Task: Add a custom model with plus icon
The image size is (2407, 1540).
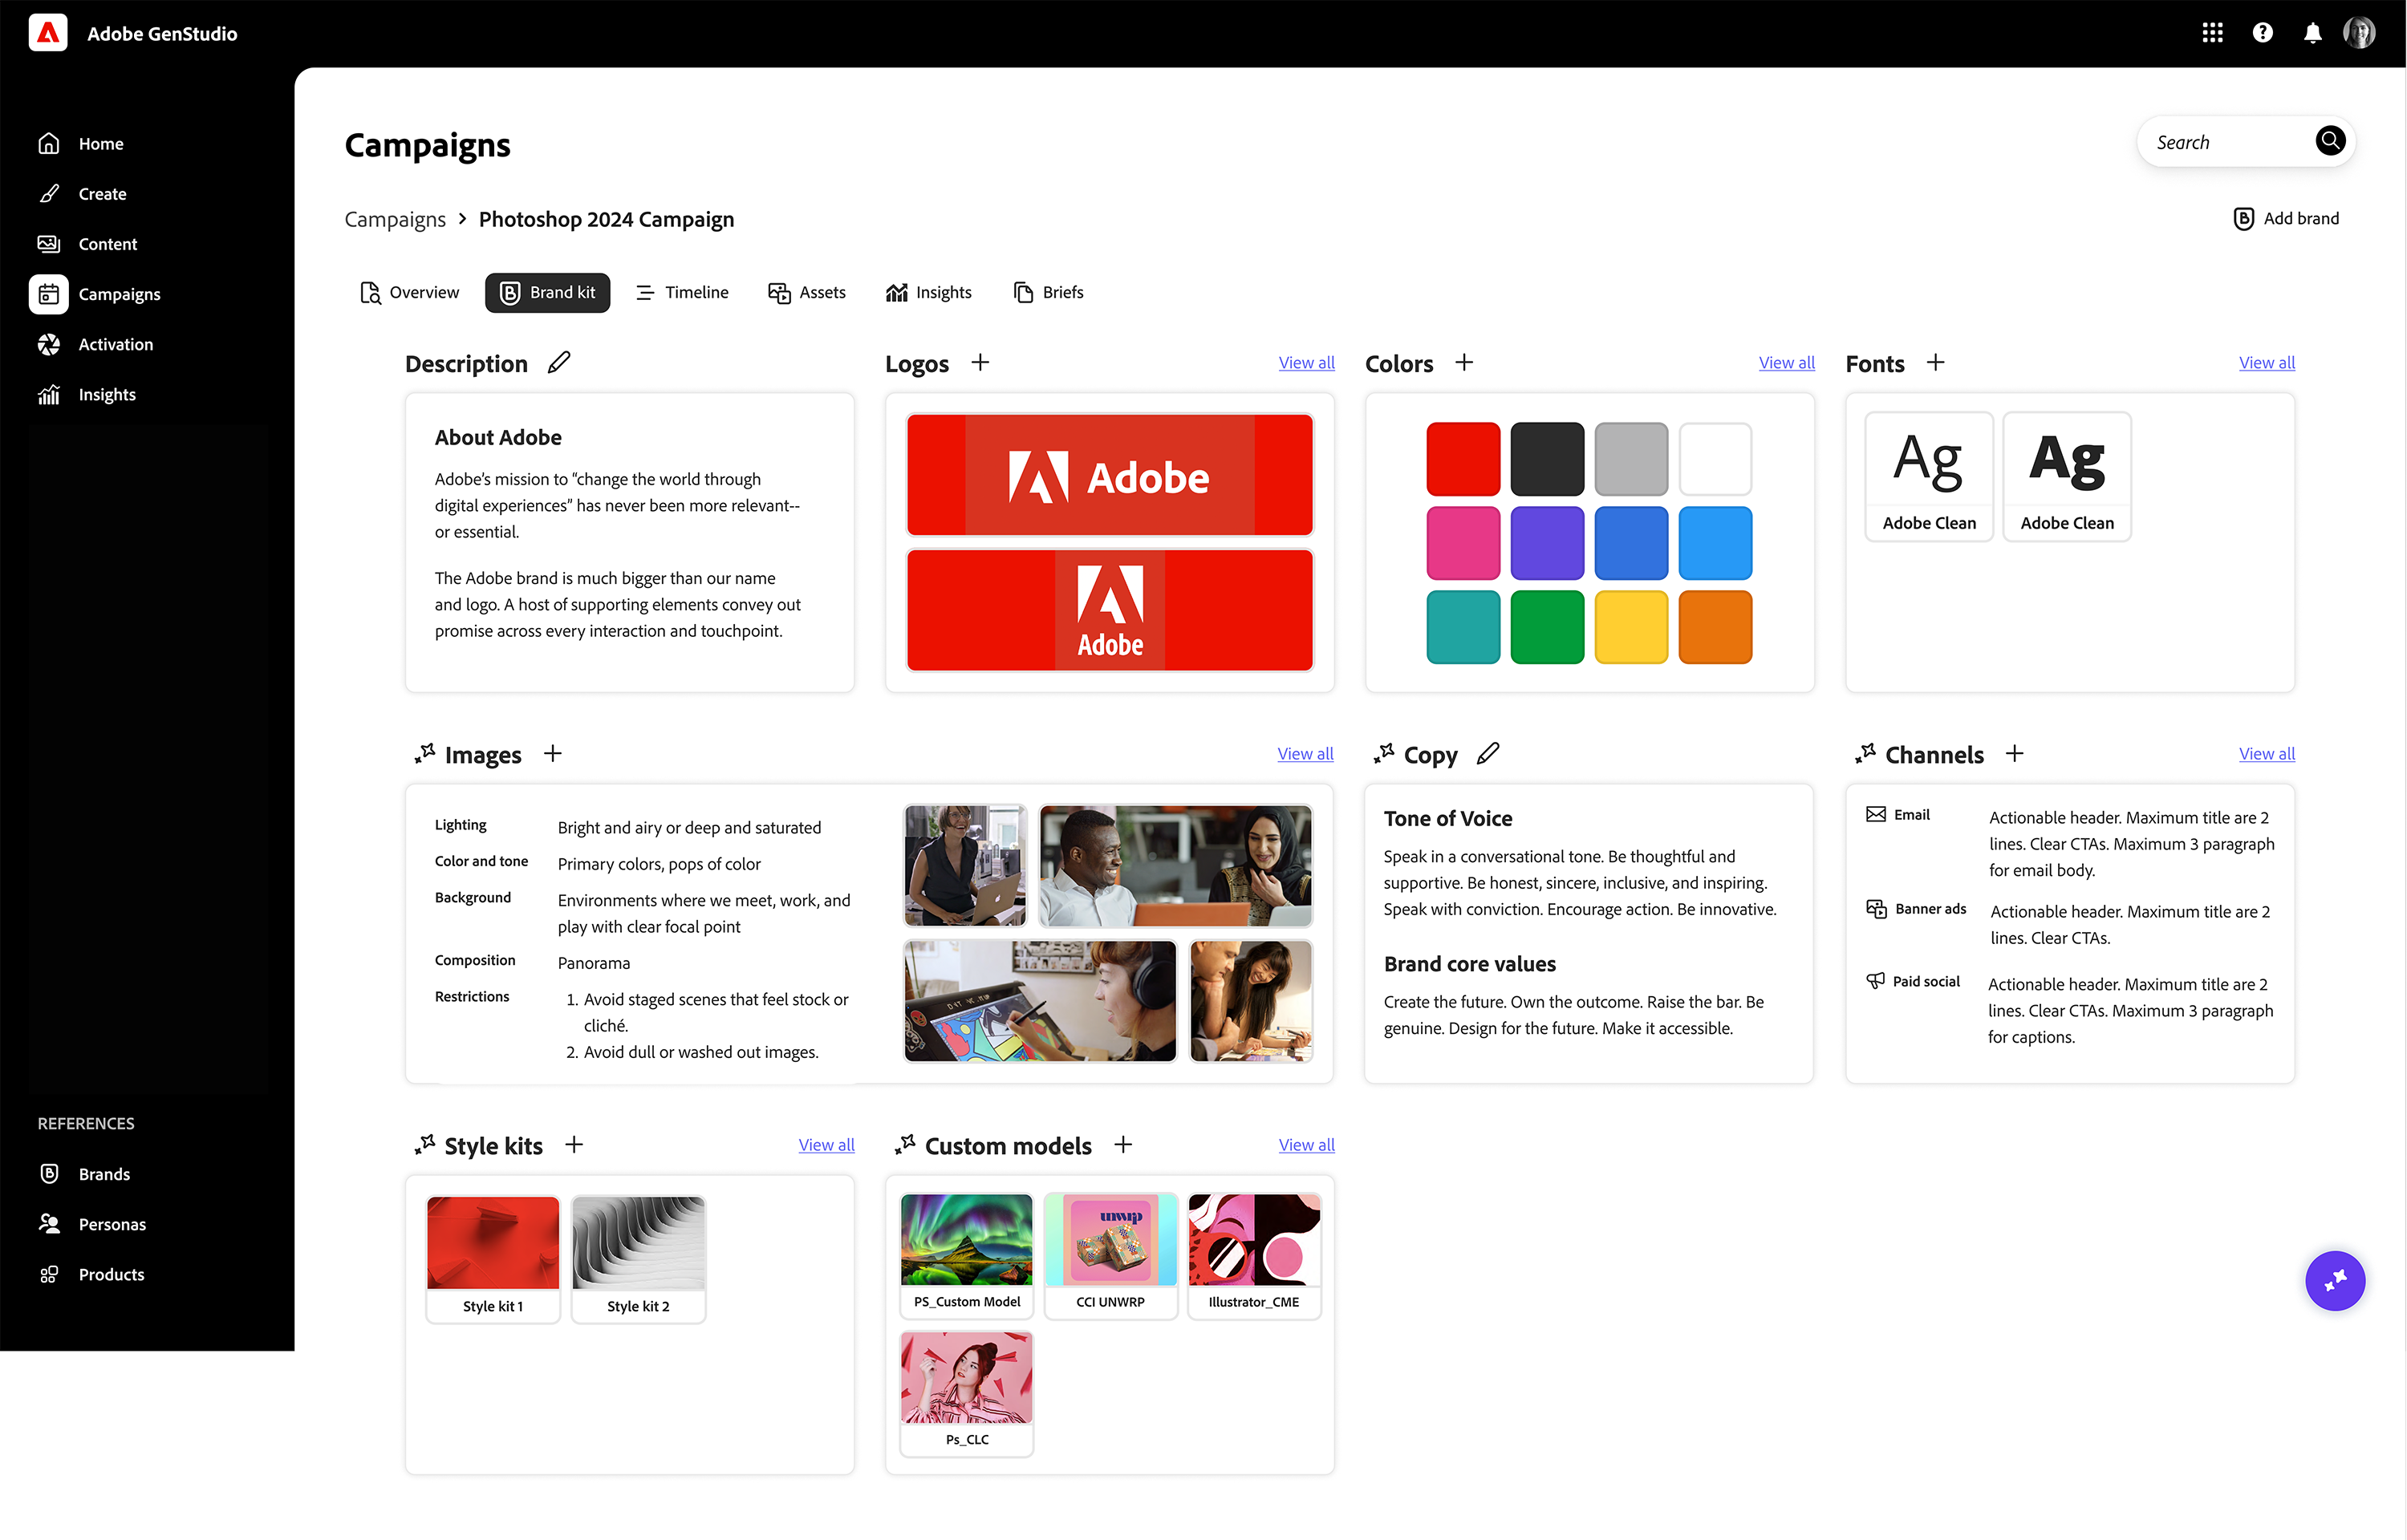Action: coord(1123,1144)
